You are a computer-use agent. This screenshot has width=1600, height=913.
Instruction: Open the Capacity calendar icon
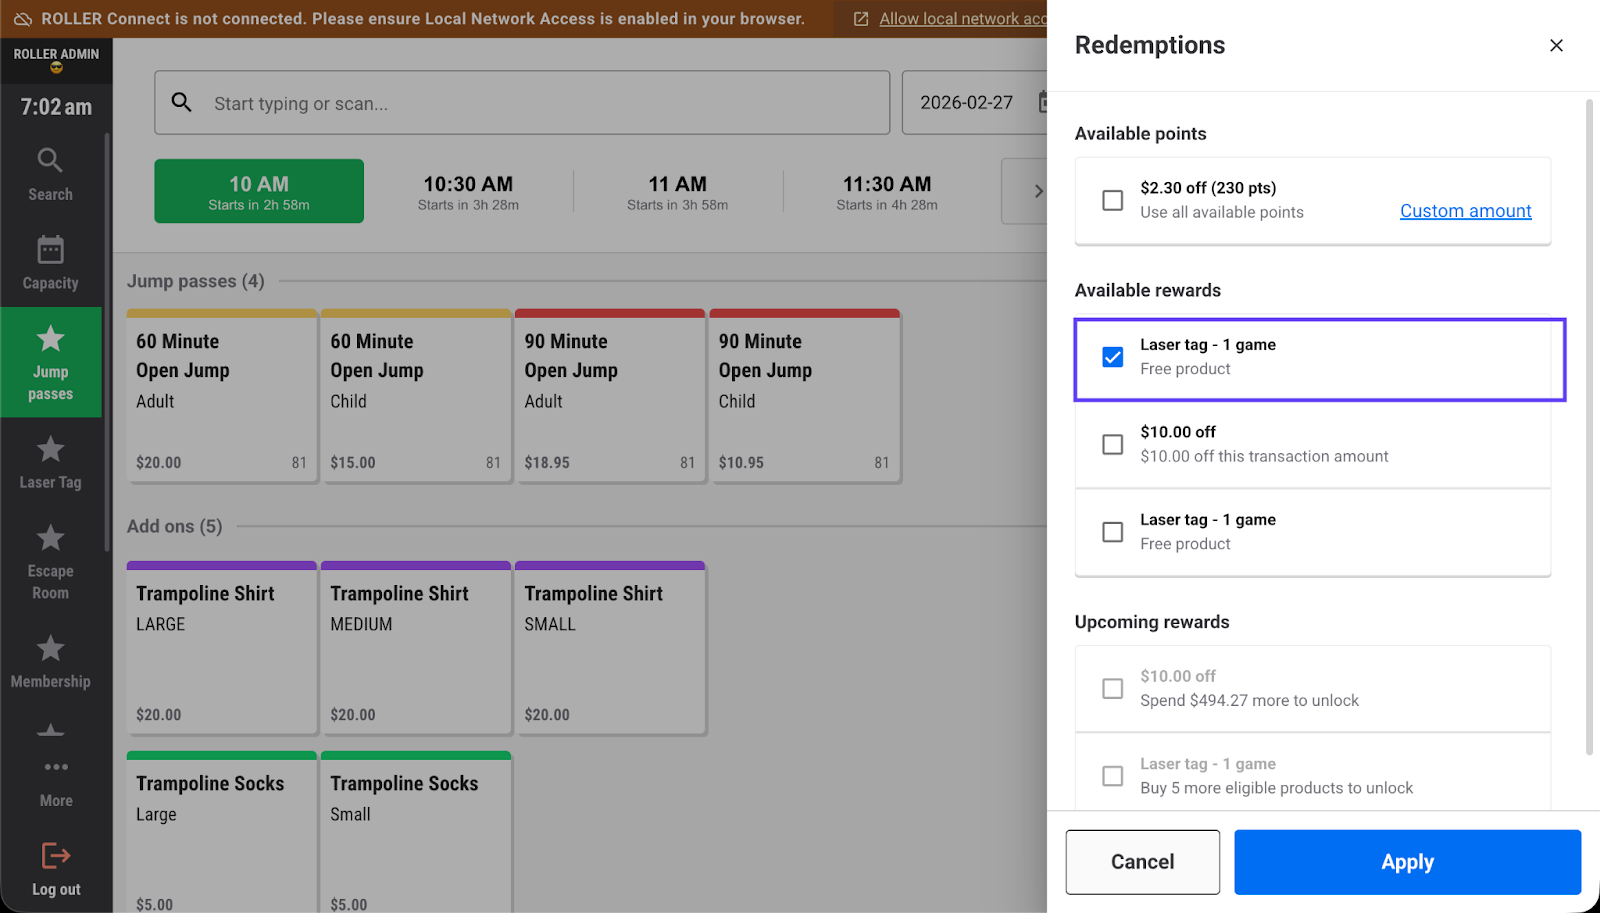[x=50, y=250]
